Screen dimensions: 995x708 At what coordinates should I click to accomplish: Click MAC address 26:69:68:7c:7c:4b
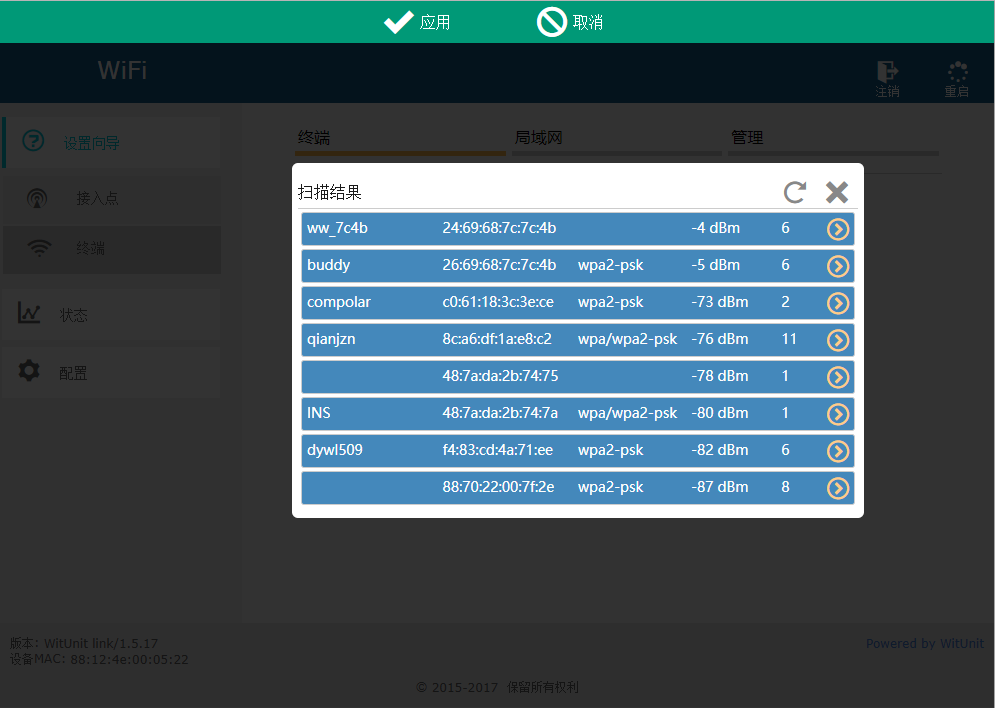click(499, 265)
